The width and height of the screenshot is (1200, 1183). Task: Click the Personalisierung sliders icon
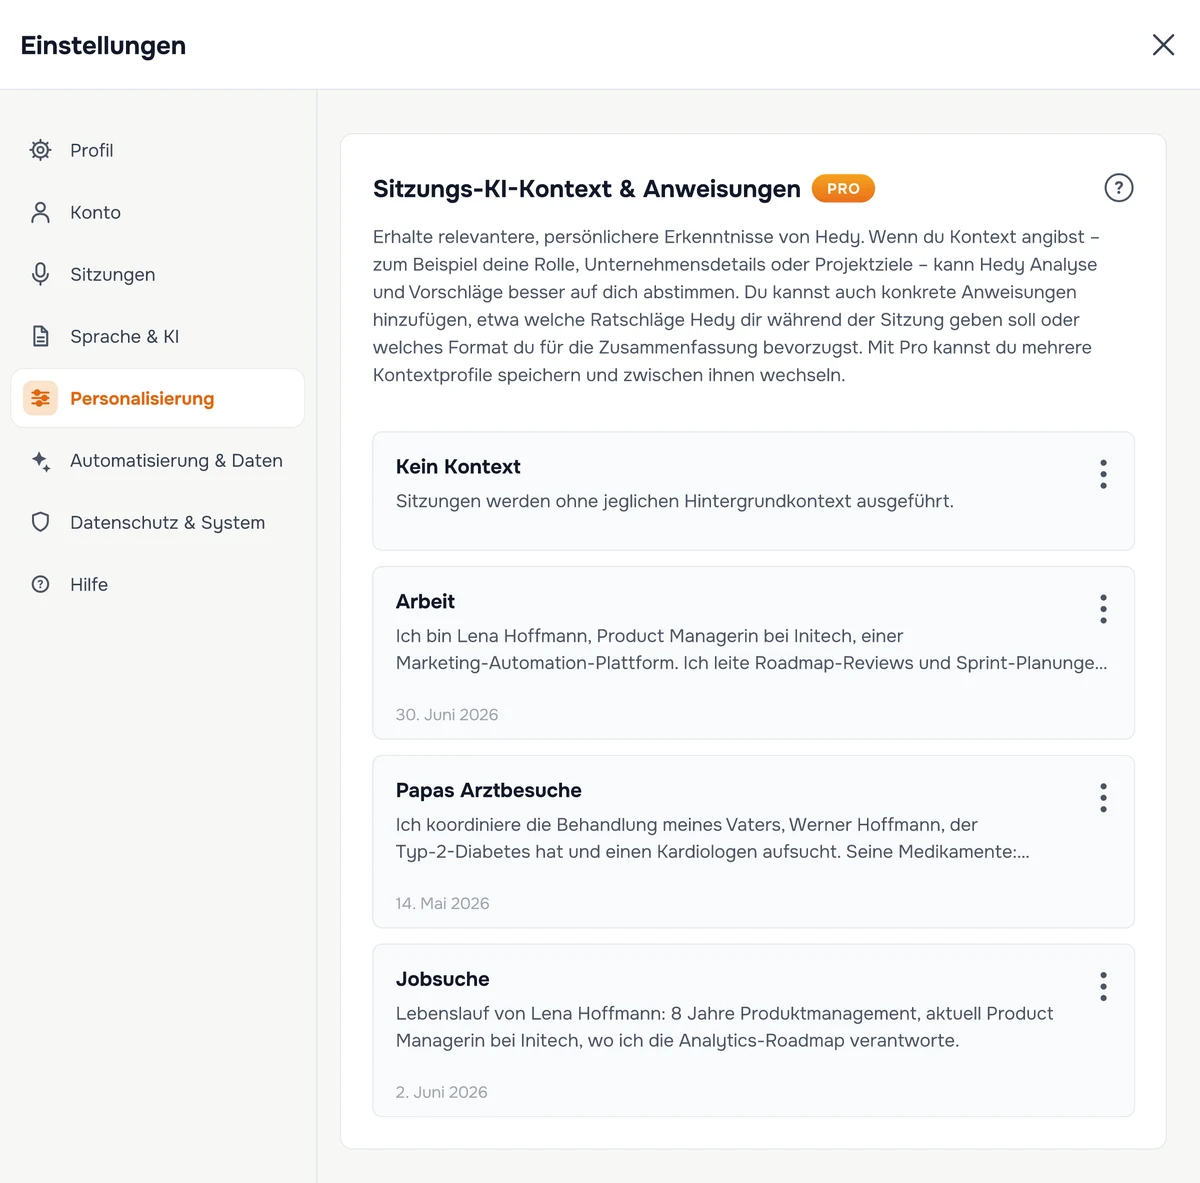coord(40,398)
